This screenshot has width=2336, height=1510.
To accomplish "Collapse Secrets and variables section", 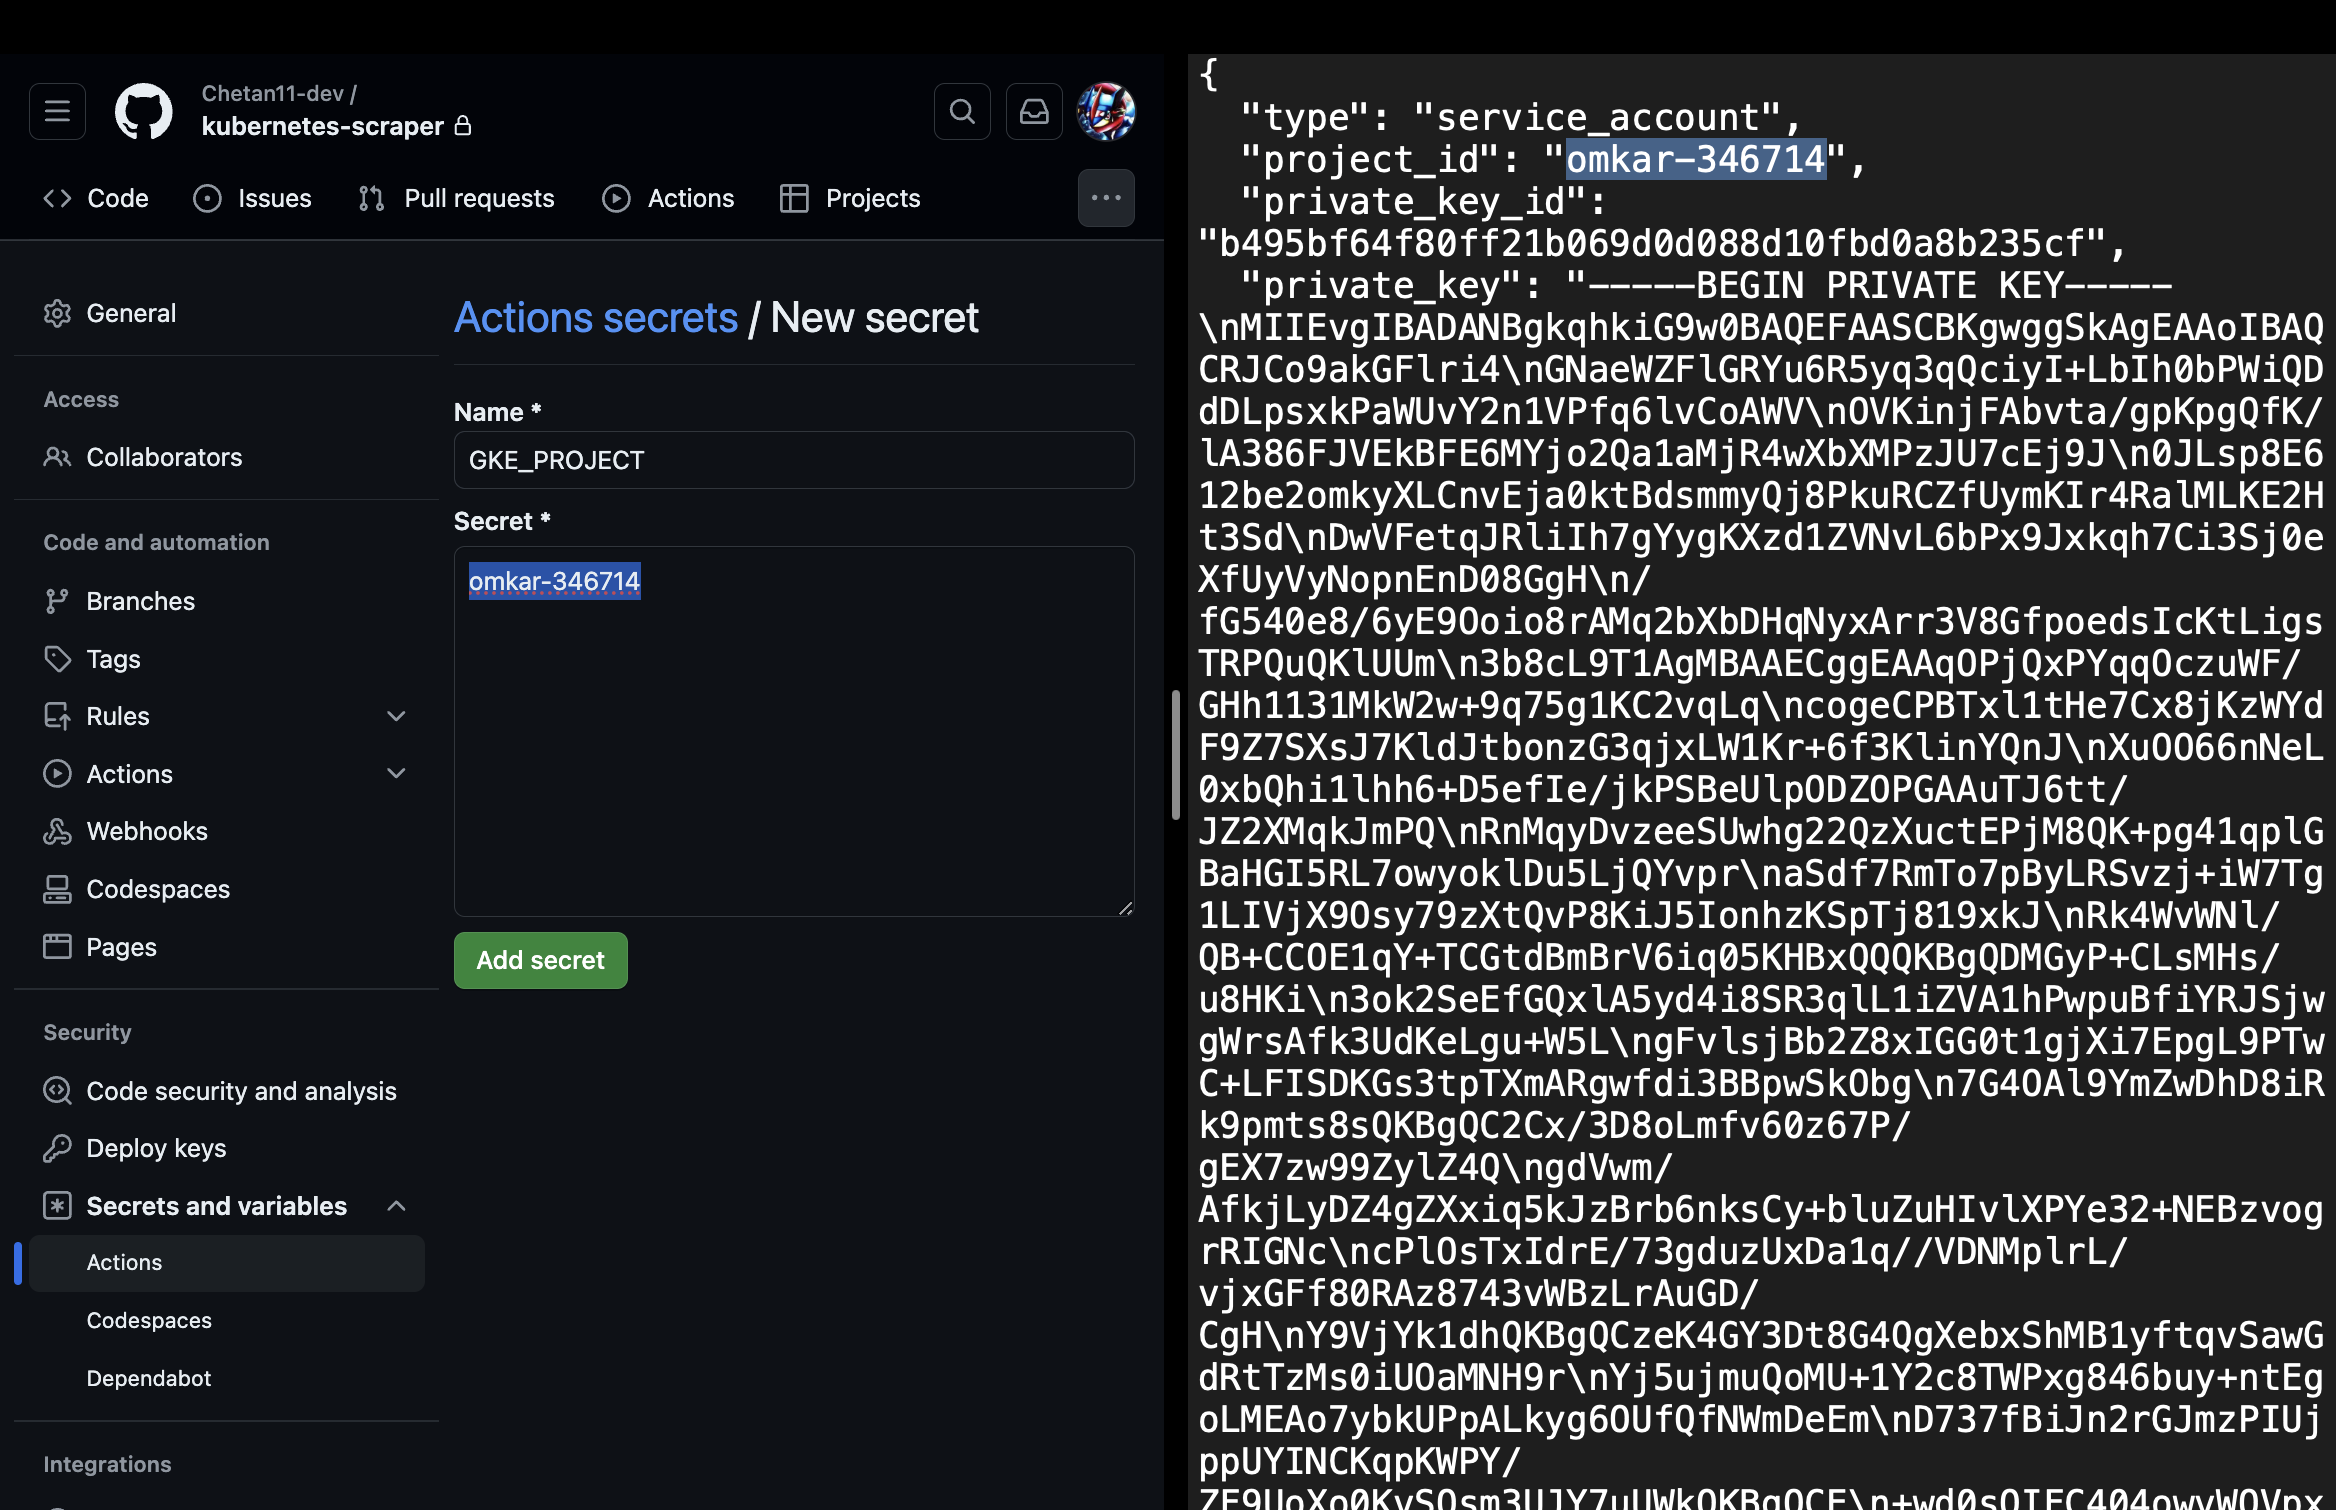I will [x=396, y=1206].
